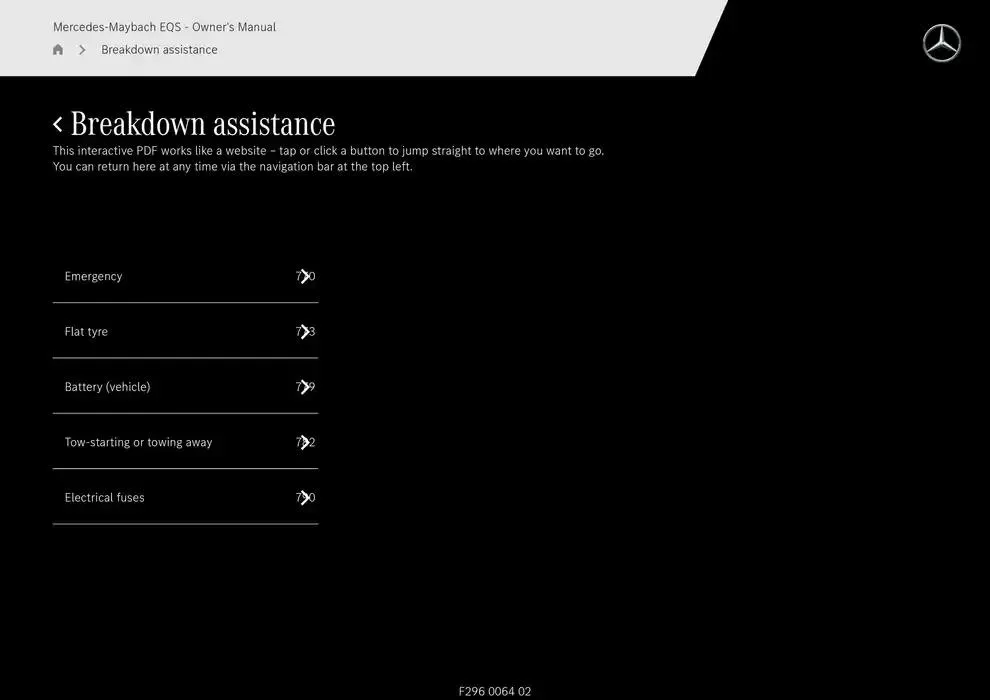Open the Battery (vehicle) section
This screenshot has width=990, height=700.
pos(107,387)
